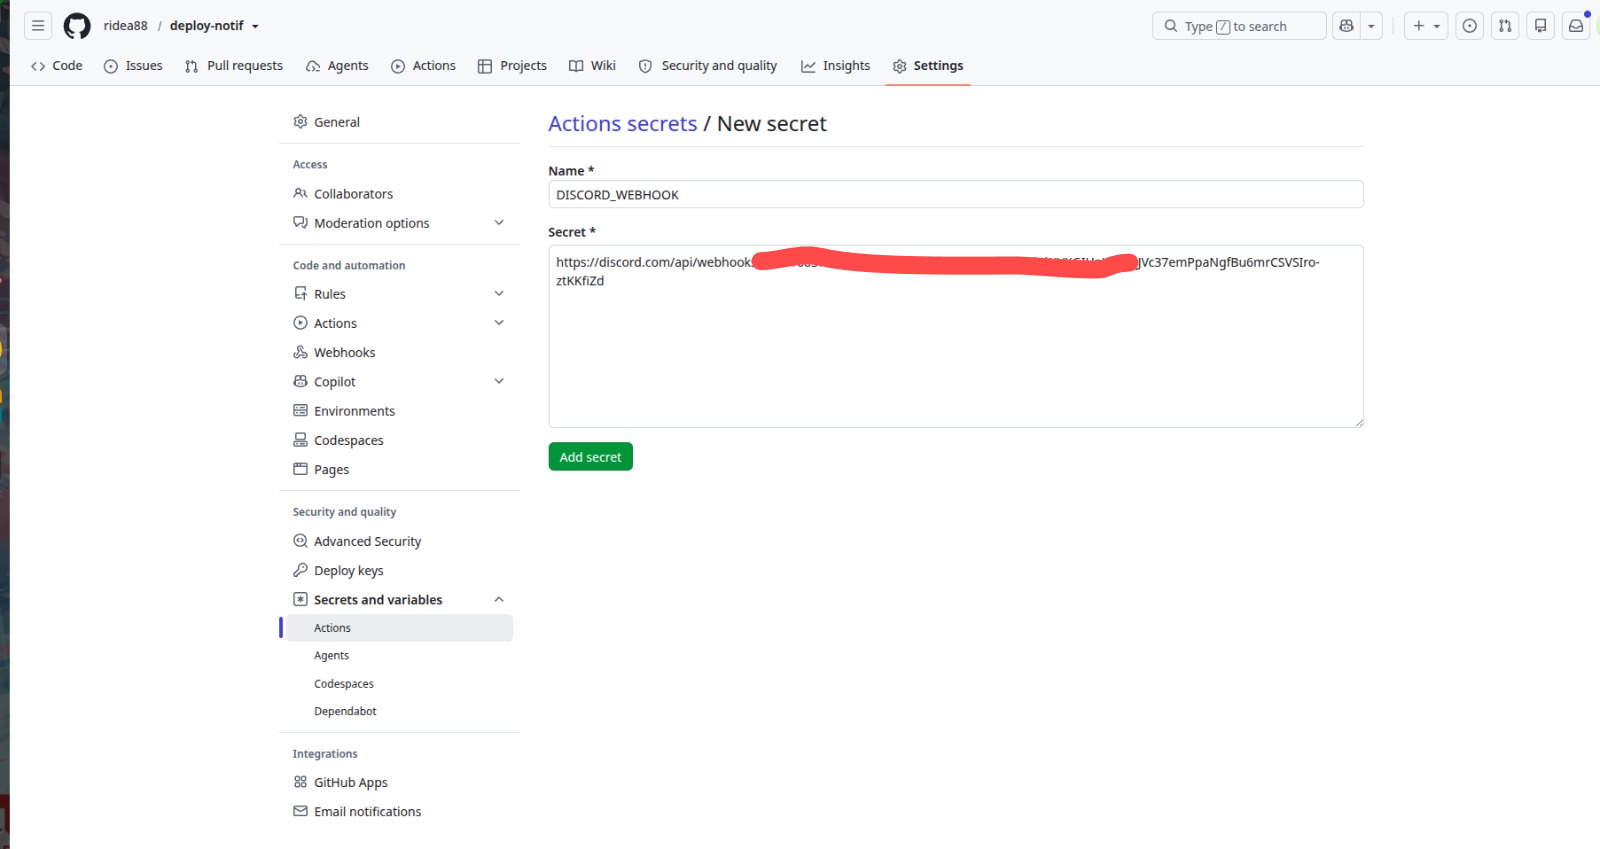Open the Projects tab

[x=512, y=66]
